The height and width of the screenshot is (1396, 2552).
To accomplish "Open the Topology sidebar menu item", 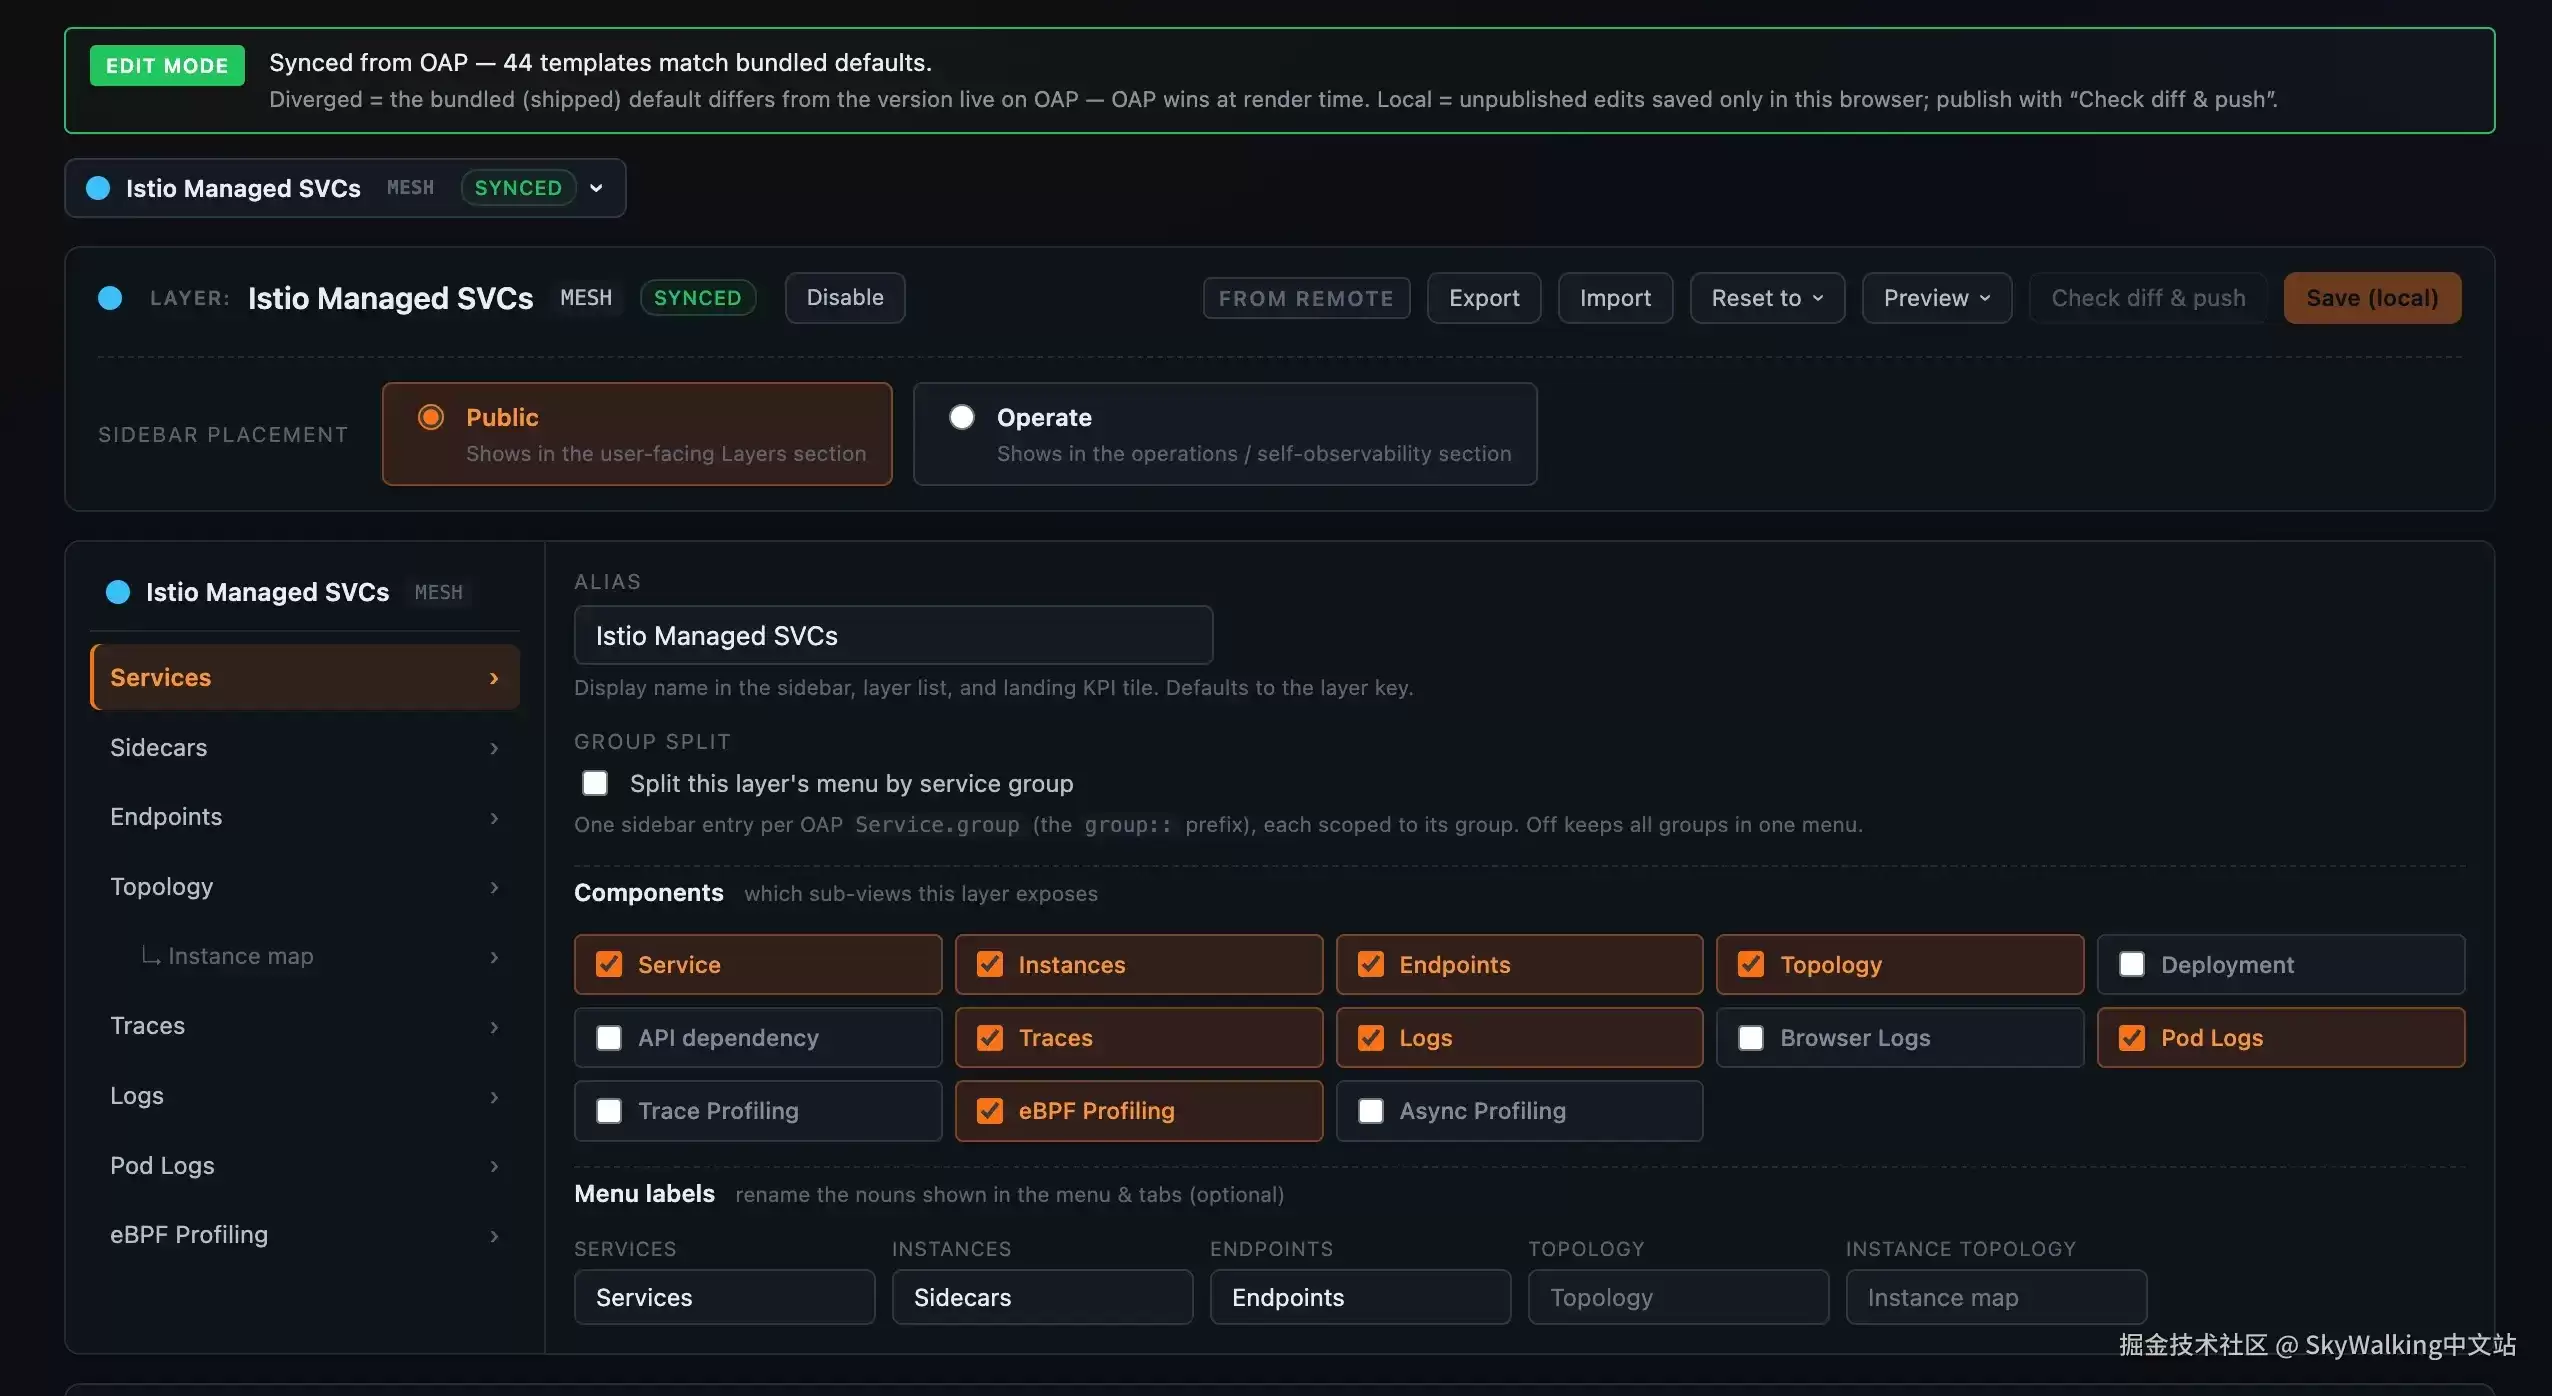I will coord(305,887).
